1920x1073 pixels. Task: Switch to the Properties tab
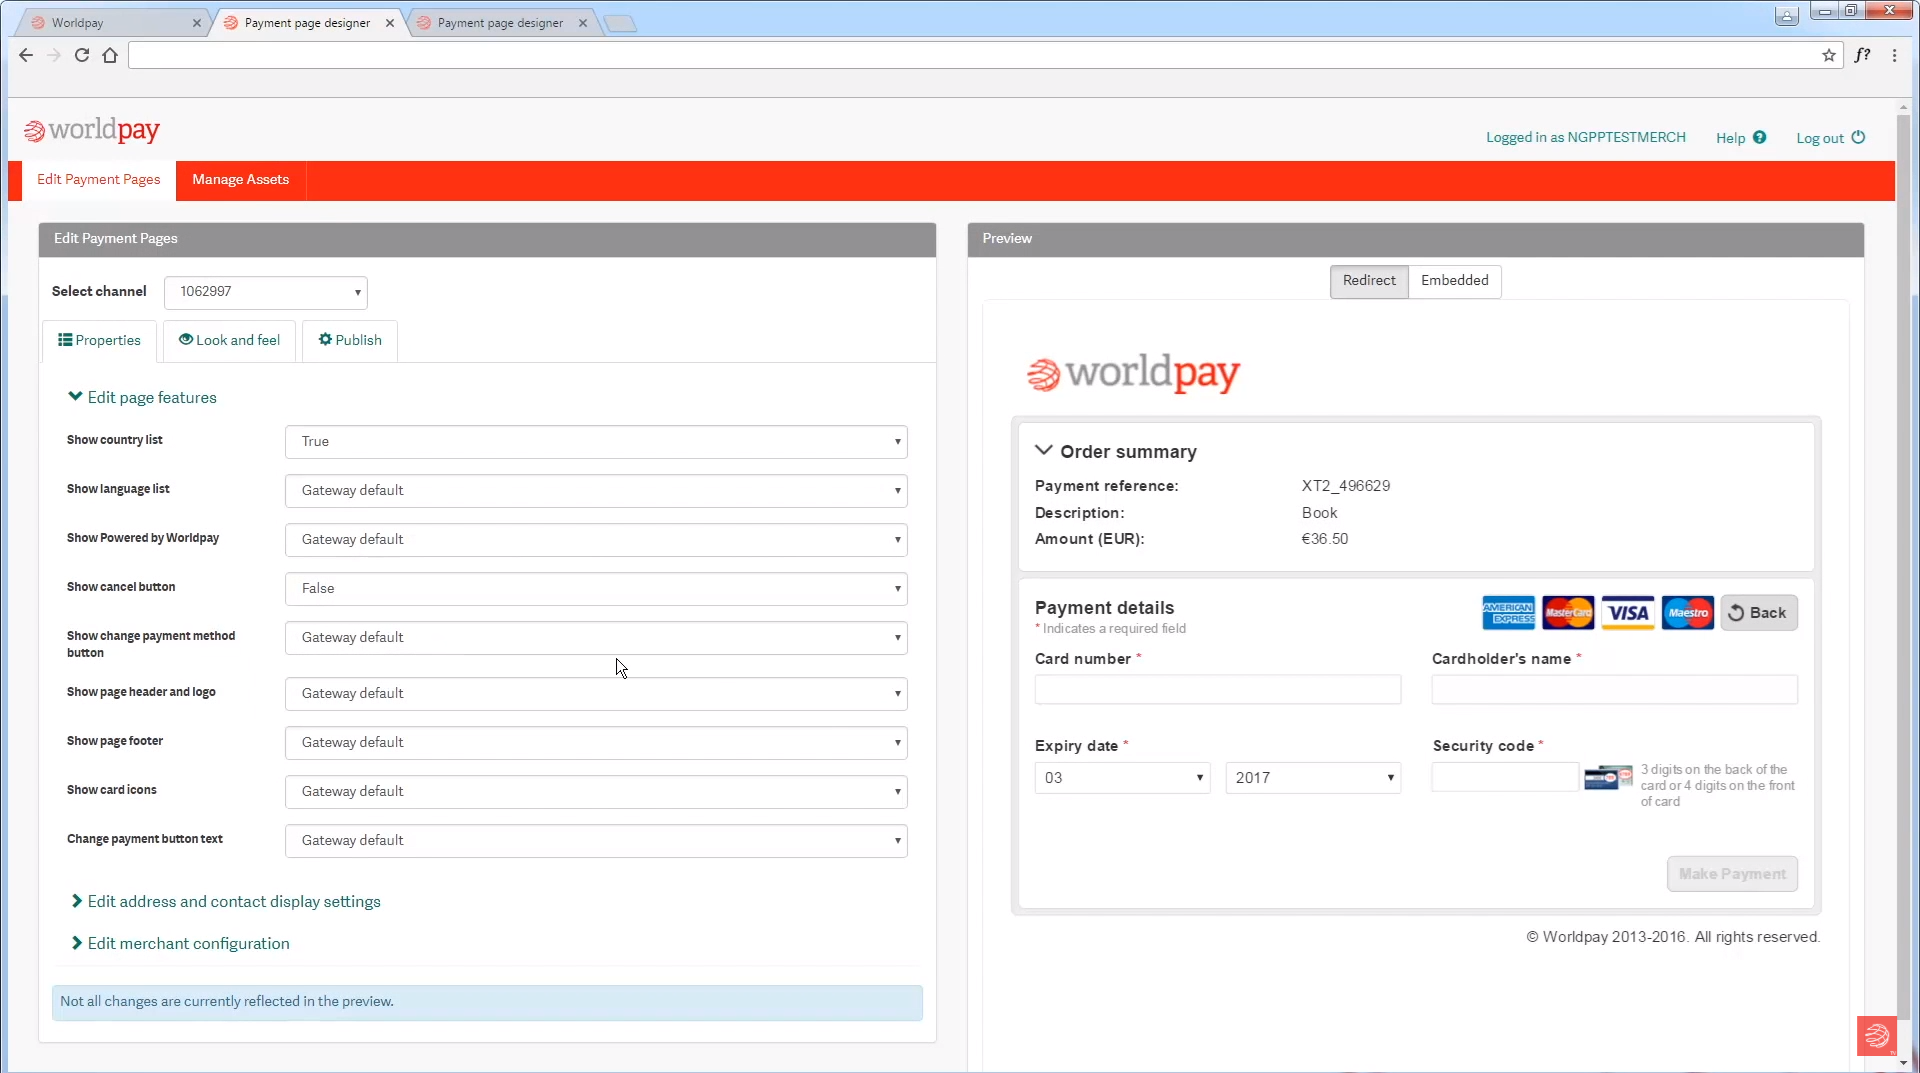99,341
